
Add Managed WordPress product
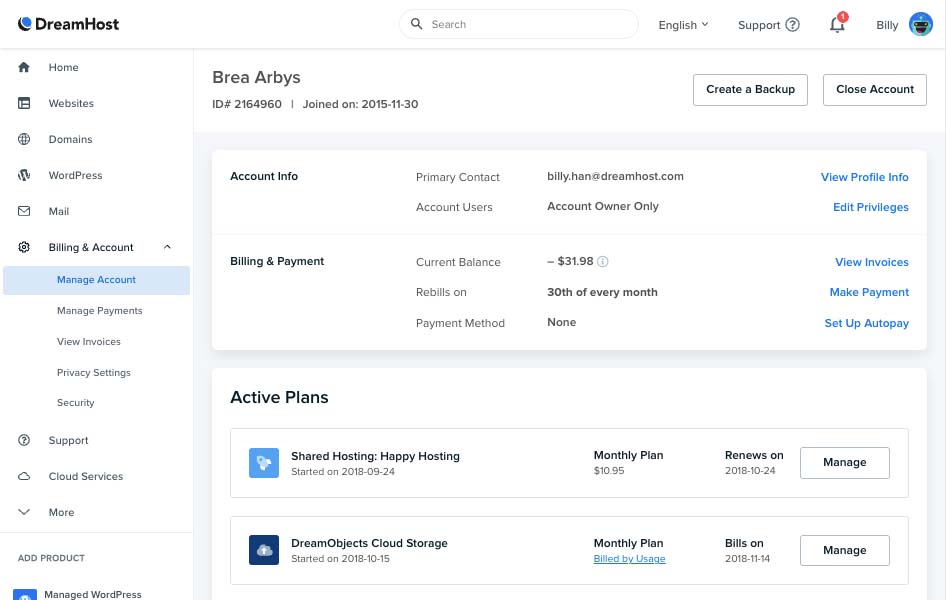(93, 595)
